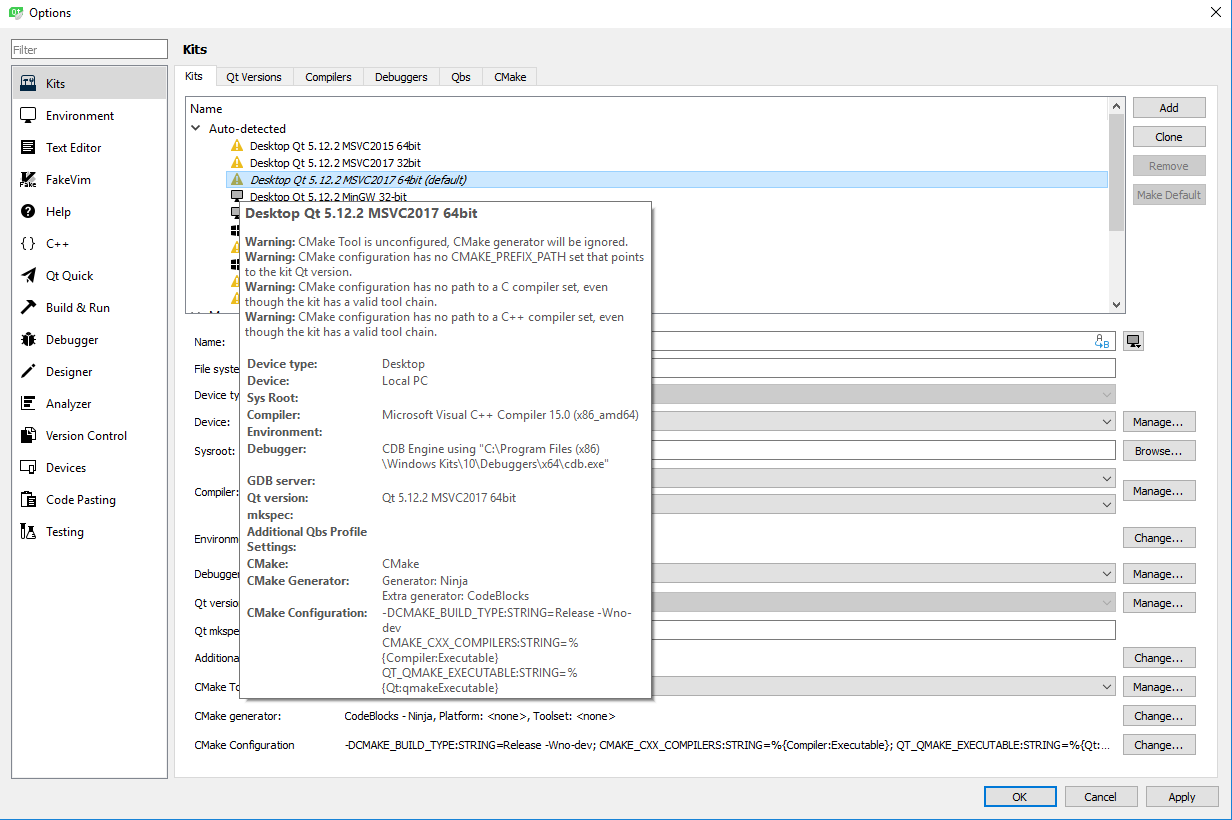Select the Analyzer category
Image resolution: width=1232 pixels, height=820 pixels.
(89, 404)
